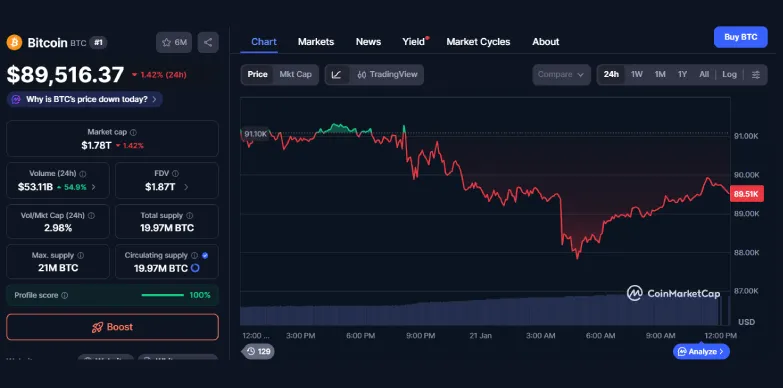This screenshot has width=783, height=388.
Task: Select the 1Y time range
Action: (682, 74)
